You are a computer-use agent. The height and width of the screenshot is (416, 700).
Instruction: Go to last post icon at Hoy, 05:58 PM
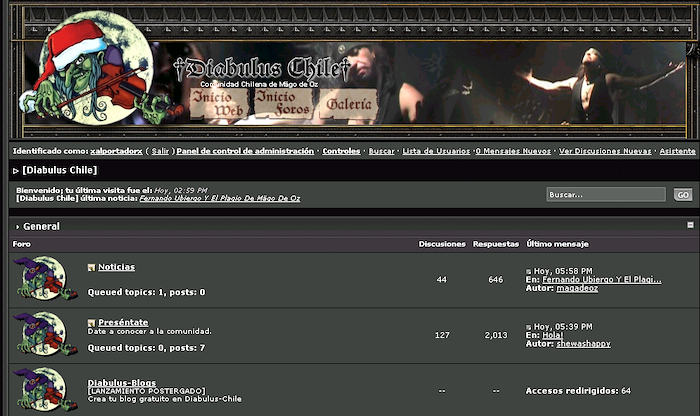[529, 271]
